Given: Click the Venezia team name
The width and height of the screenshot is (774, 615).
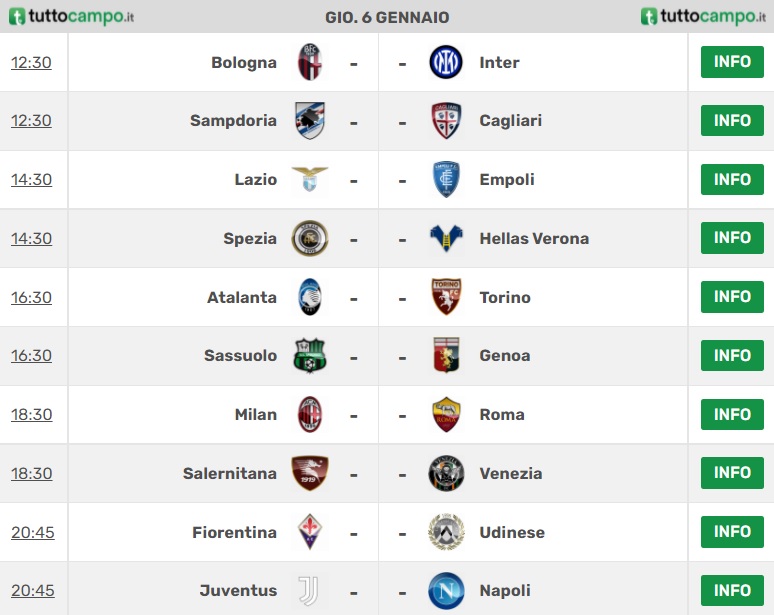Looking at the screenshot, I should coord(511,473).
